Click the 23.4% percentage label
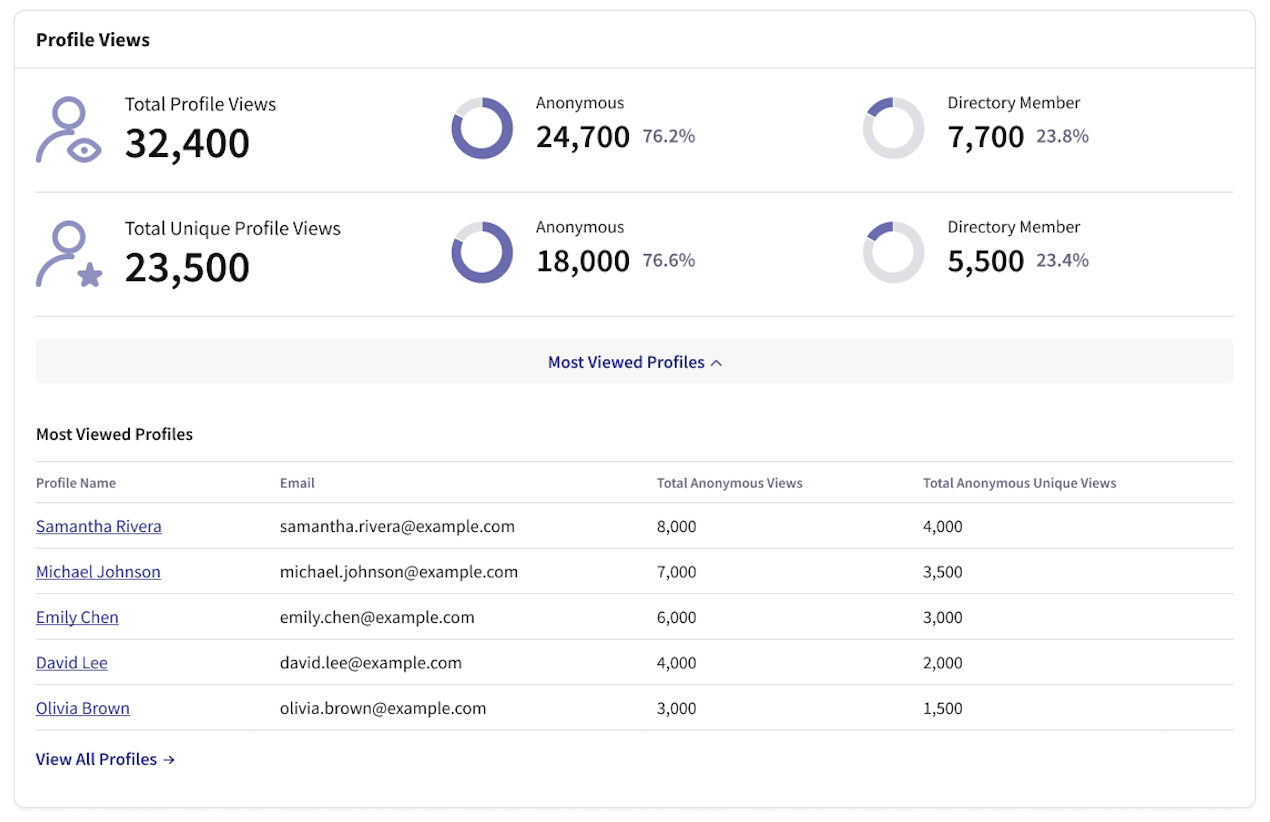The height and width of the screenshot is (822, 1270). tap(1062, 260)
